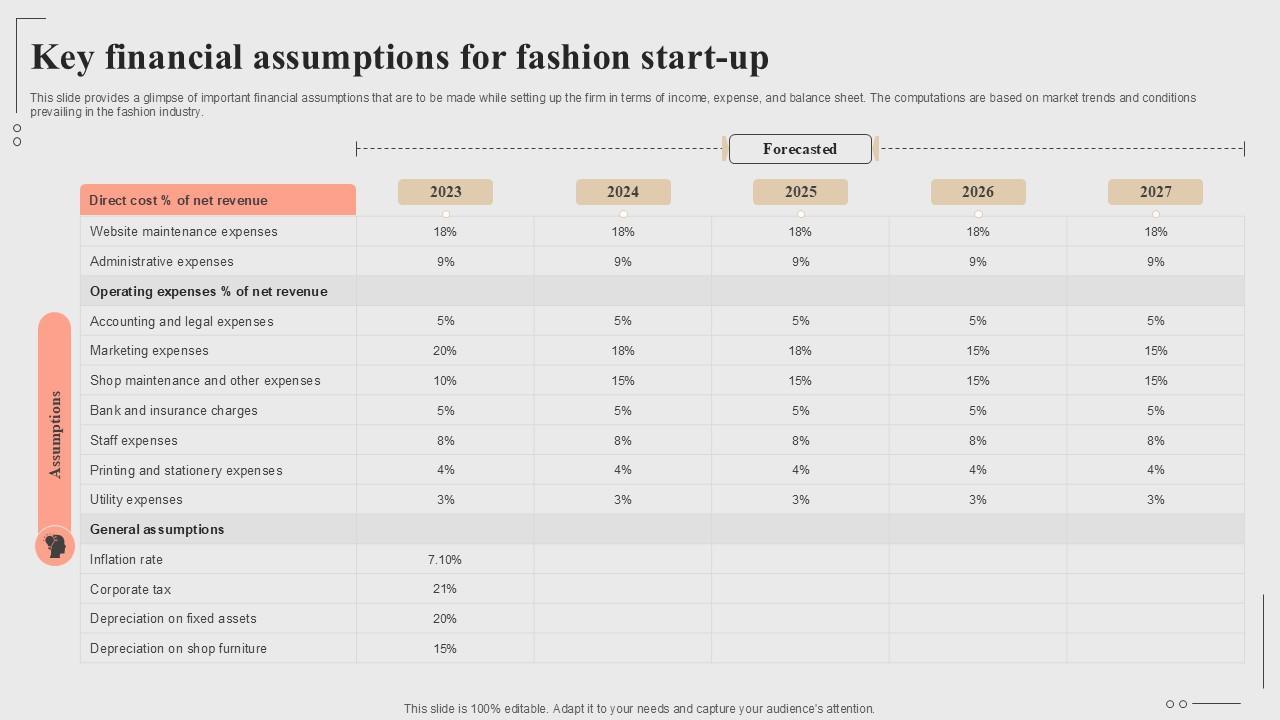Select the General assumptions section heading
This screenshot has height=720, width=1280.
[x=157, y=530]
